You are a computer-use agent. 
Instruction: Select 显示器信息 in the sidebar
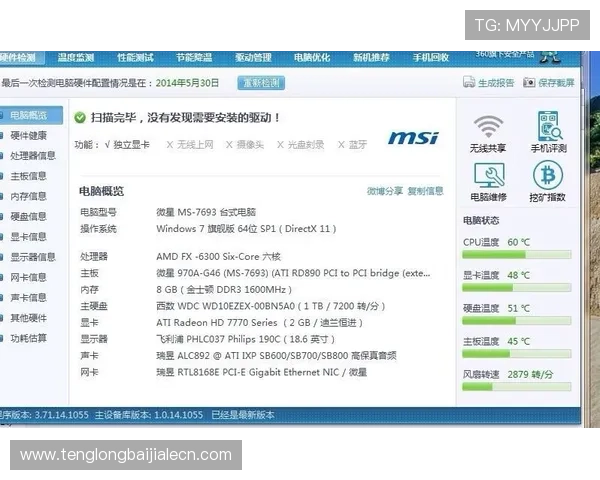[x=33, y=257]
